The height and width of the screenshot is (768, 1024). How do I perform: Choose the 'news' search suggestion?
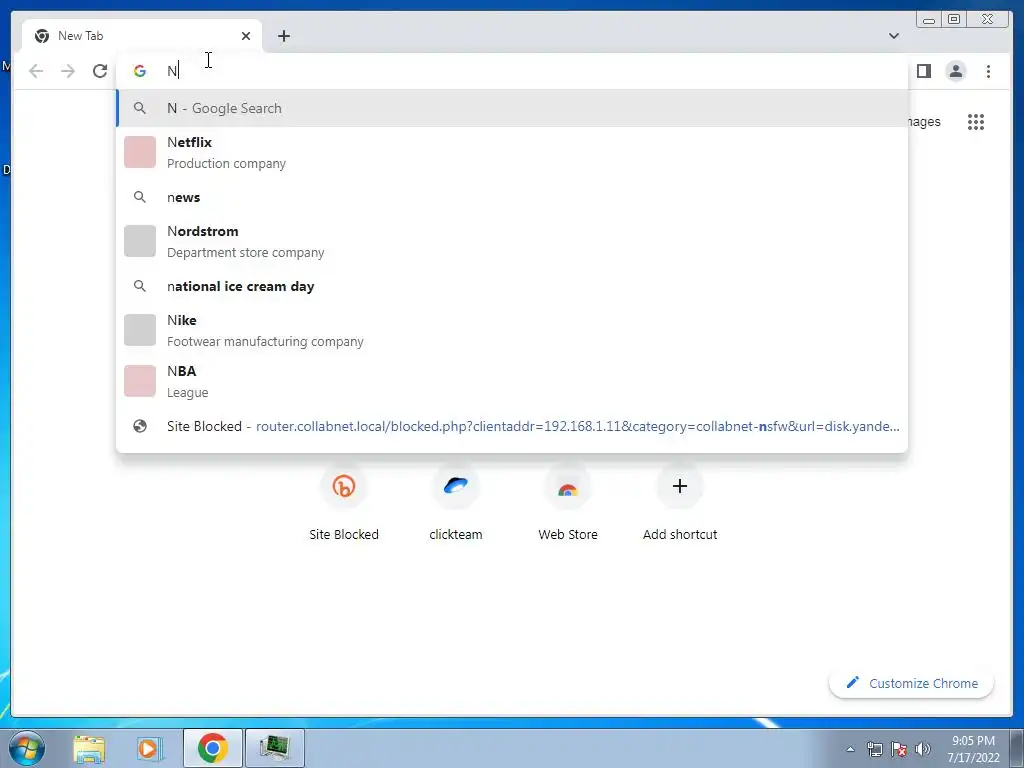tap(512, 197)
